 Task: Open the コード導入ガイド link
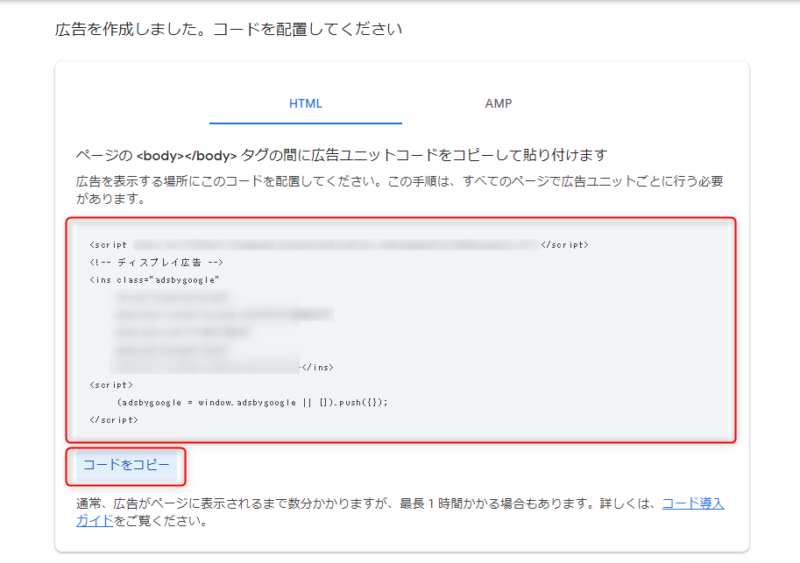point(692,504)
